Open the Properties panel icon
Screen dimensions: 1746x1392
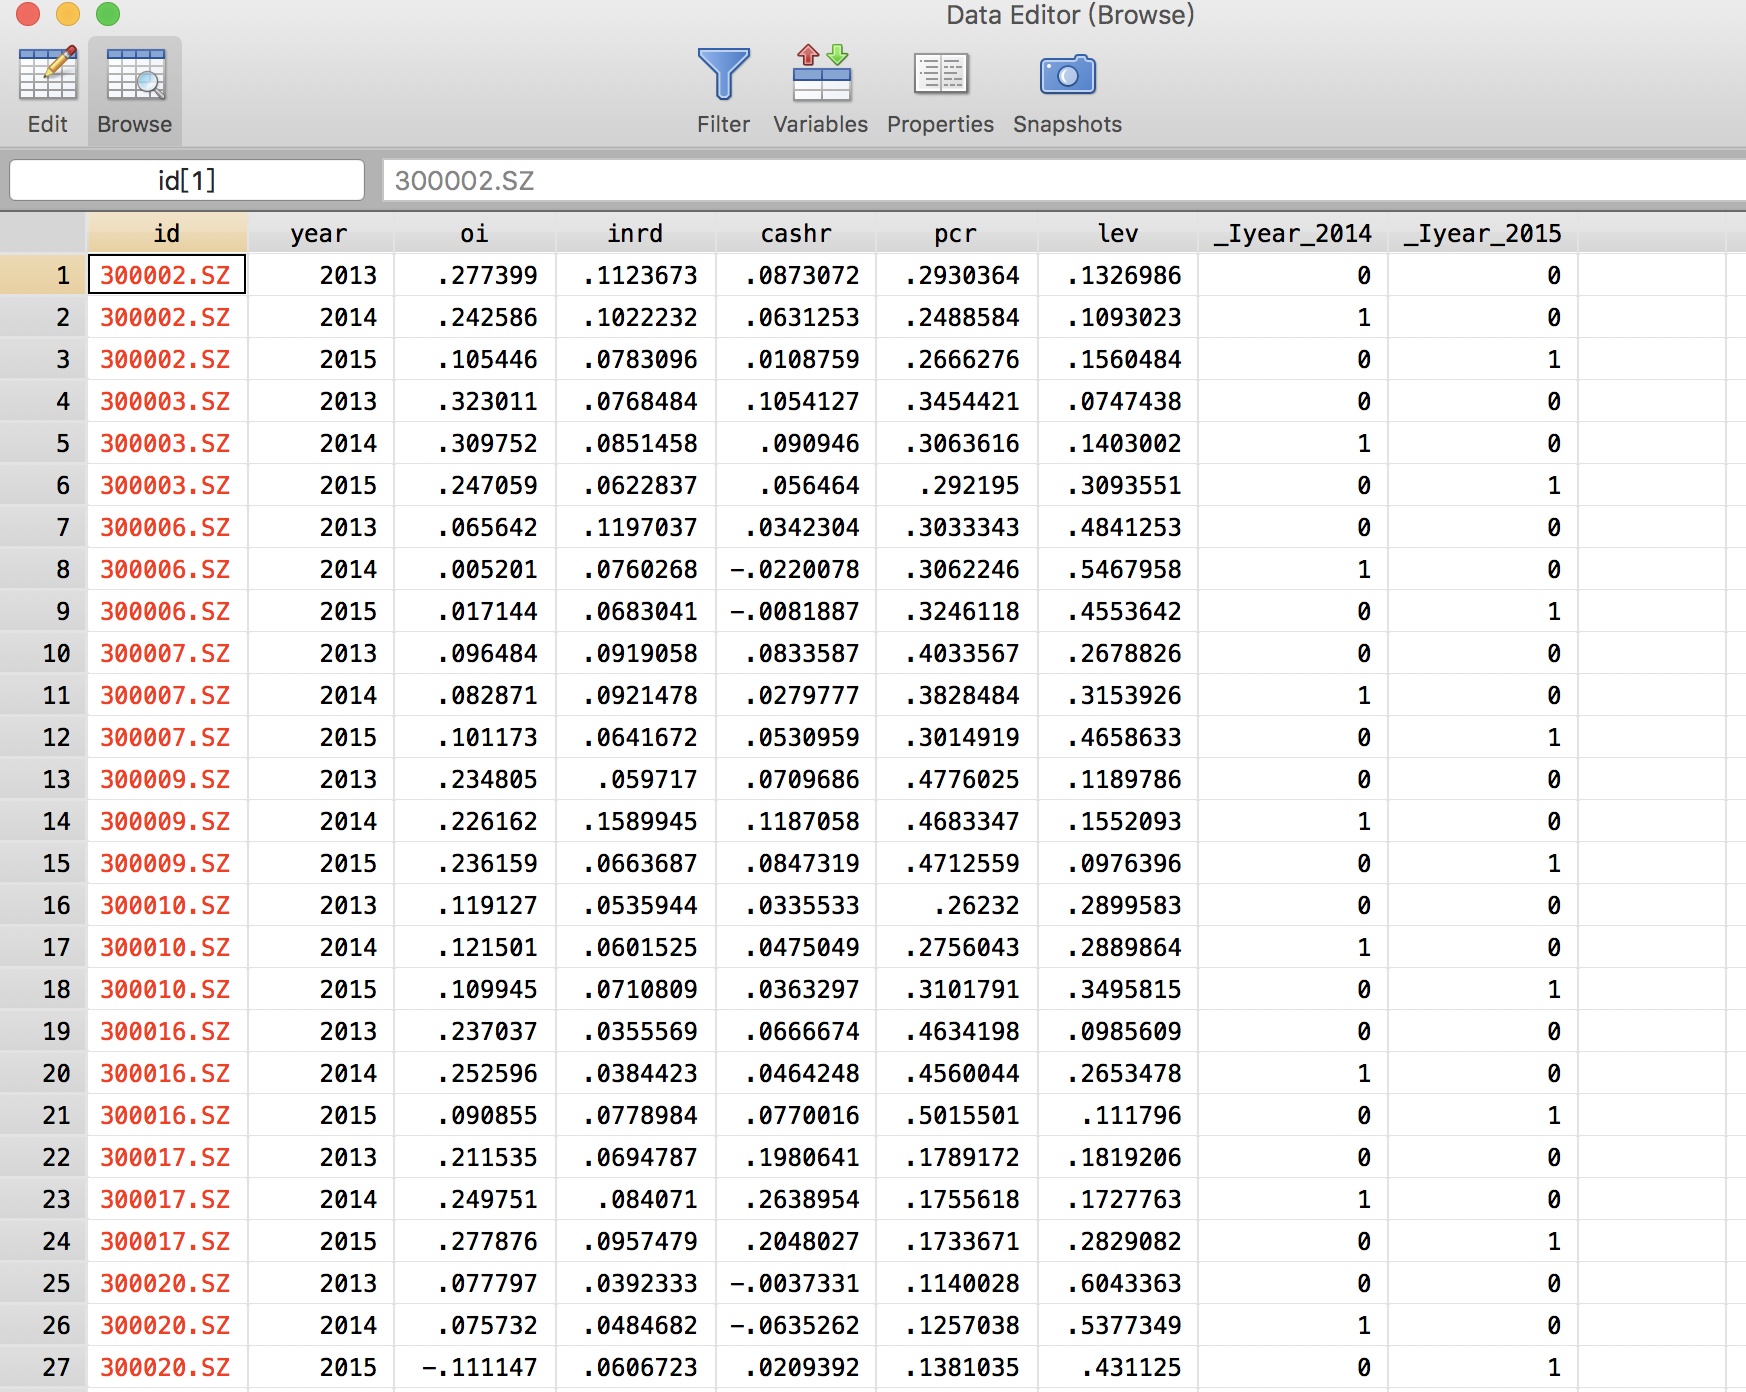tap(940, 74)
